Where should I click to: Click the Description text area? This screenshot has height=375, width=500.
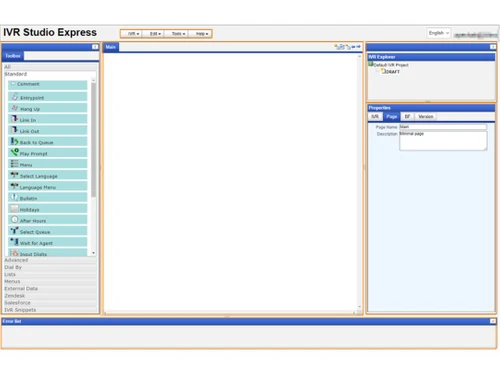click(443, 141)
